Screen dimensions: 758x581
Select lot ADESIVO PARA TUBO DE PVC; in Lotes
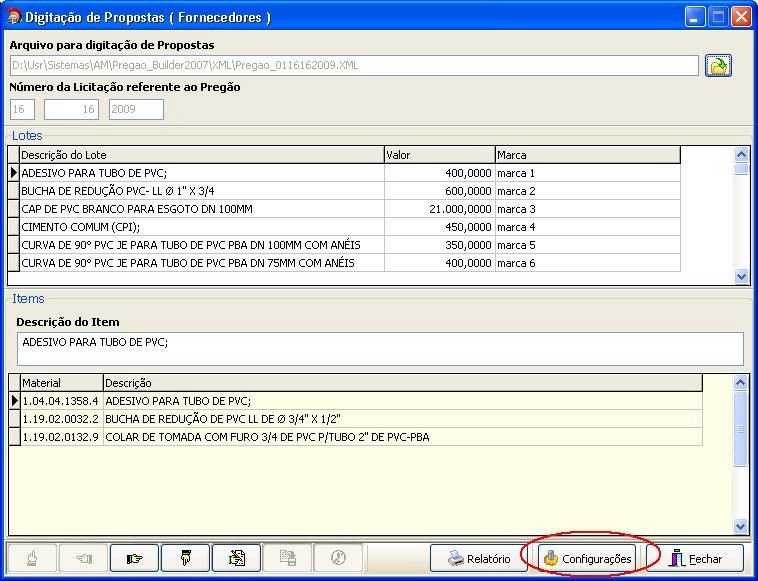(x=202, y=173)
